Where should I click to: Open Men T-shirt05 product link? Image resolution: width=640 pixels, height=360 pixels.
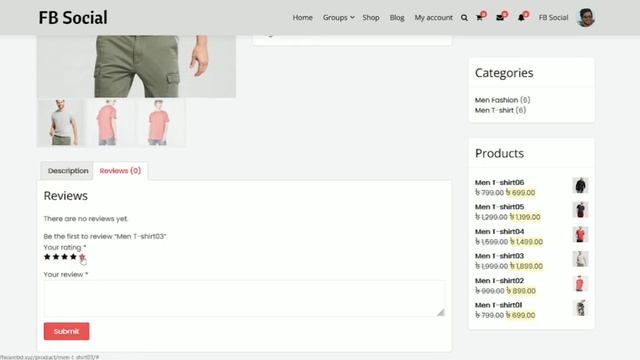point(500,207)
